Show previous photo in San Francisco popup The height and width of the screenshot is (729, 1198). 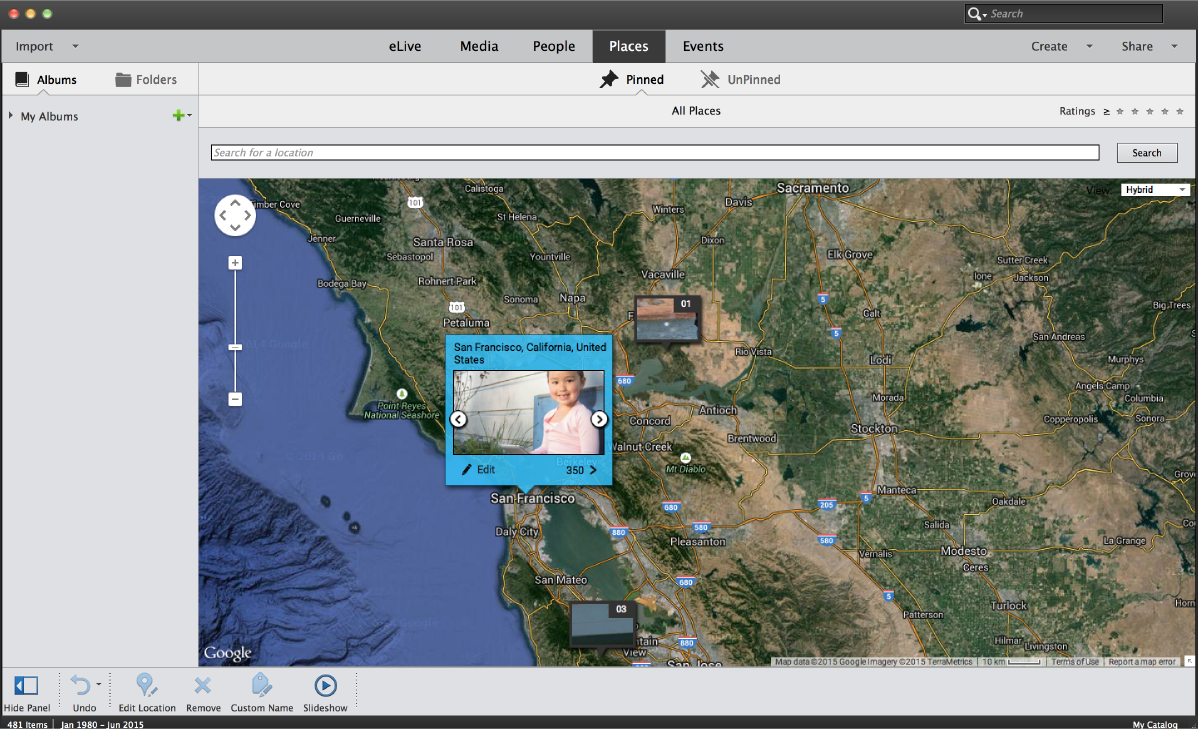458,419
